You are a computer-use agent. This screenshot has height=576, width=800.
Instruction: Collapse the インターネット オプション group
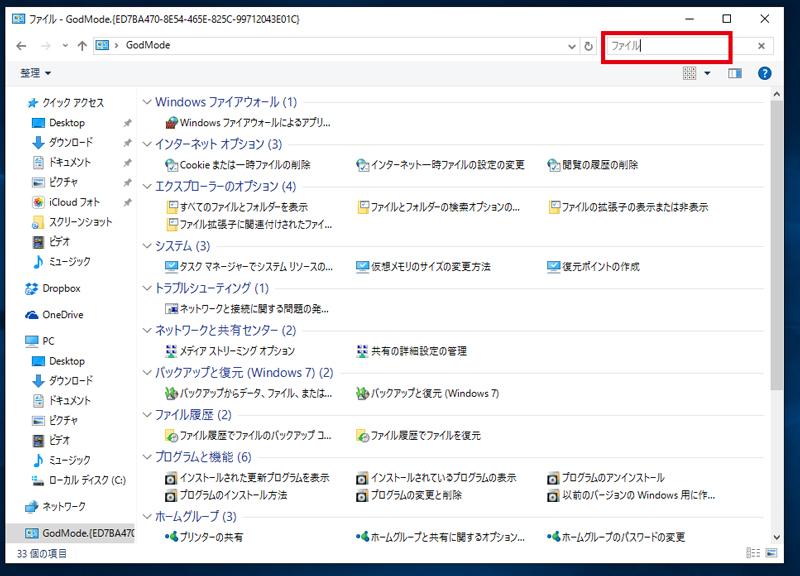[147, 144]
